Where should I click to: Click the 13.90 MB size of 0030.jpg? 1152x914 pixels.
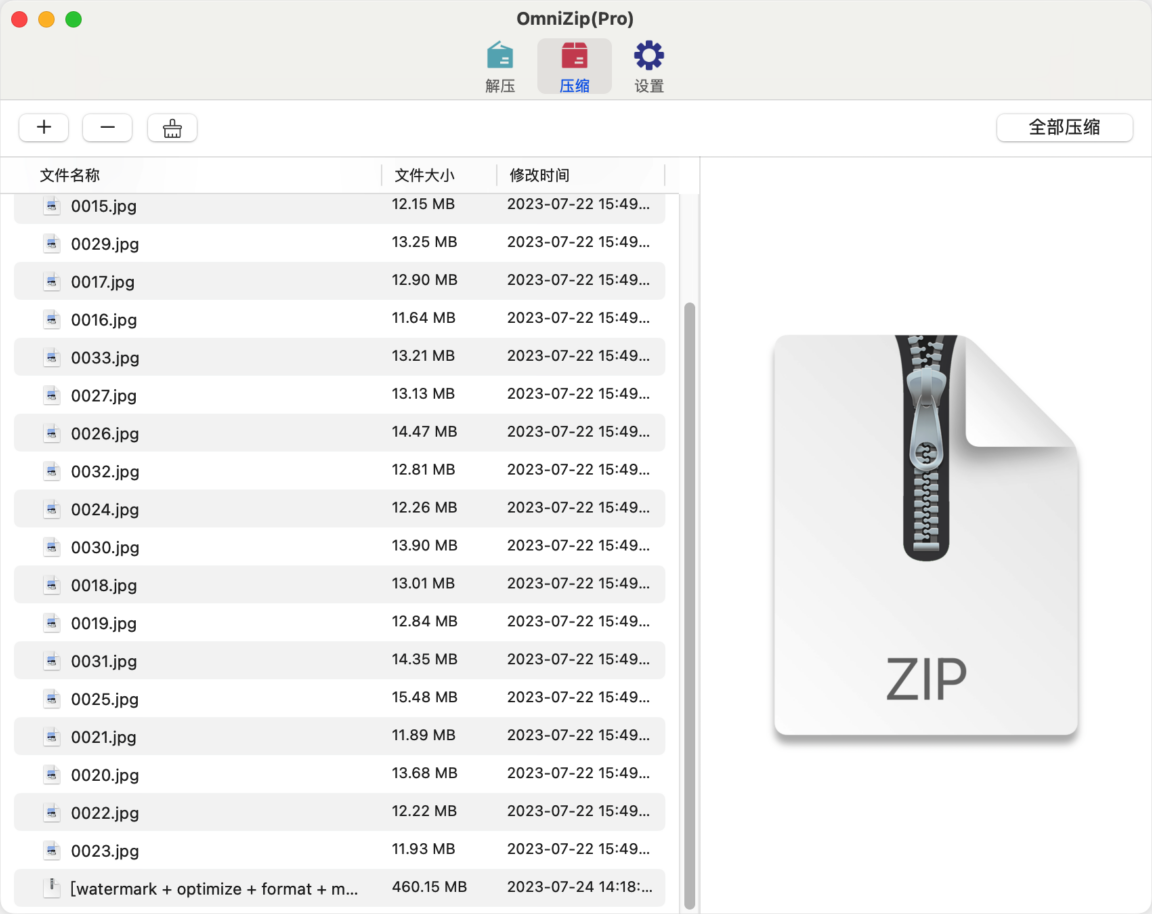[425, 545]
